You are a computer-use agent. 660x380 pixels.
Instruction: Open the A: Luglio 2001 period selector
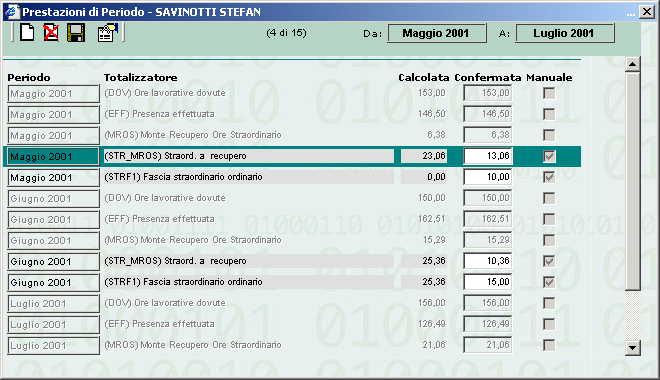click(565, 33)
